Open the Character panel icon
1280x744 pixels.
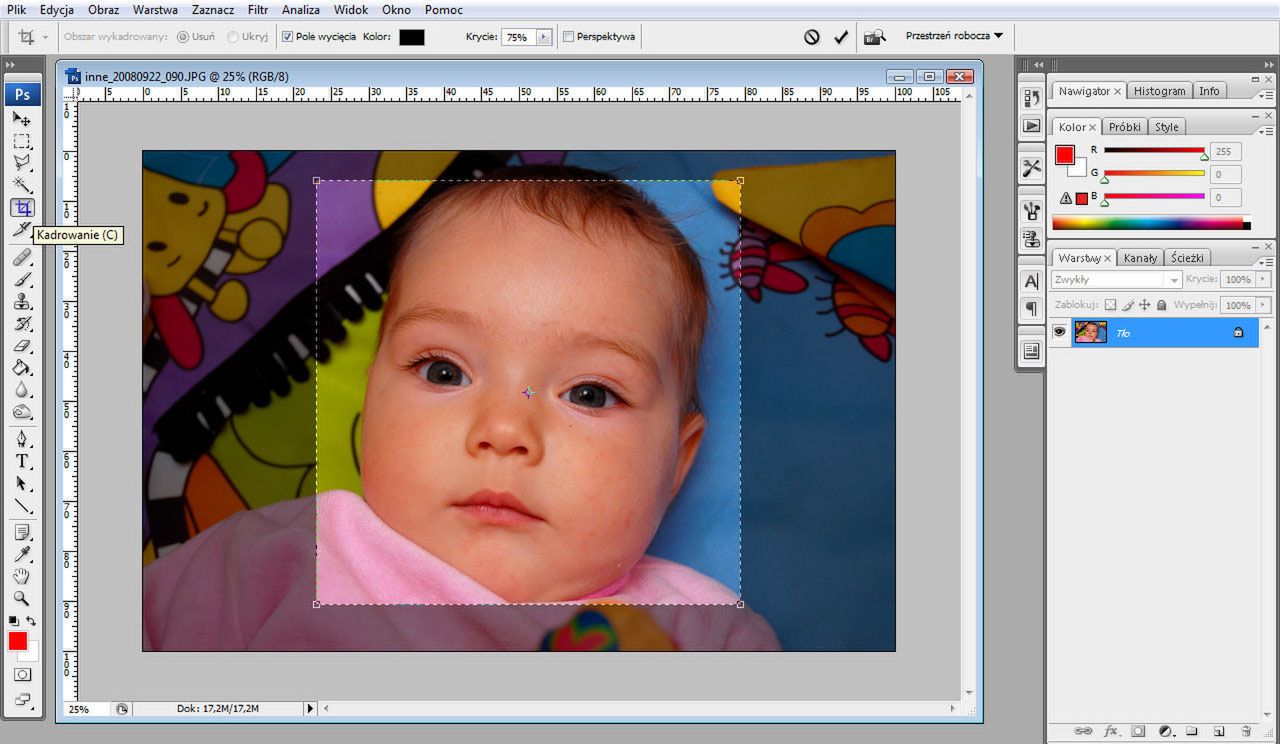1032,281
